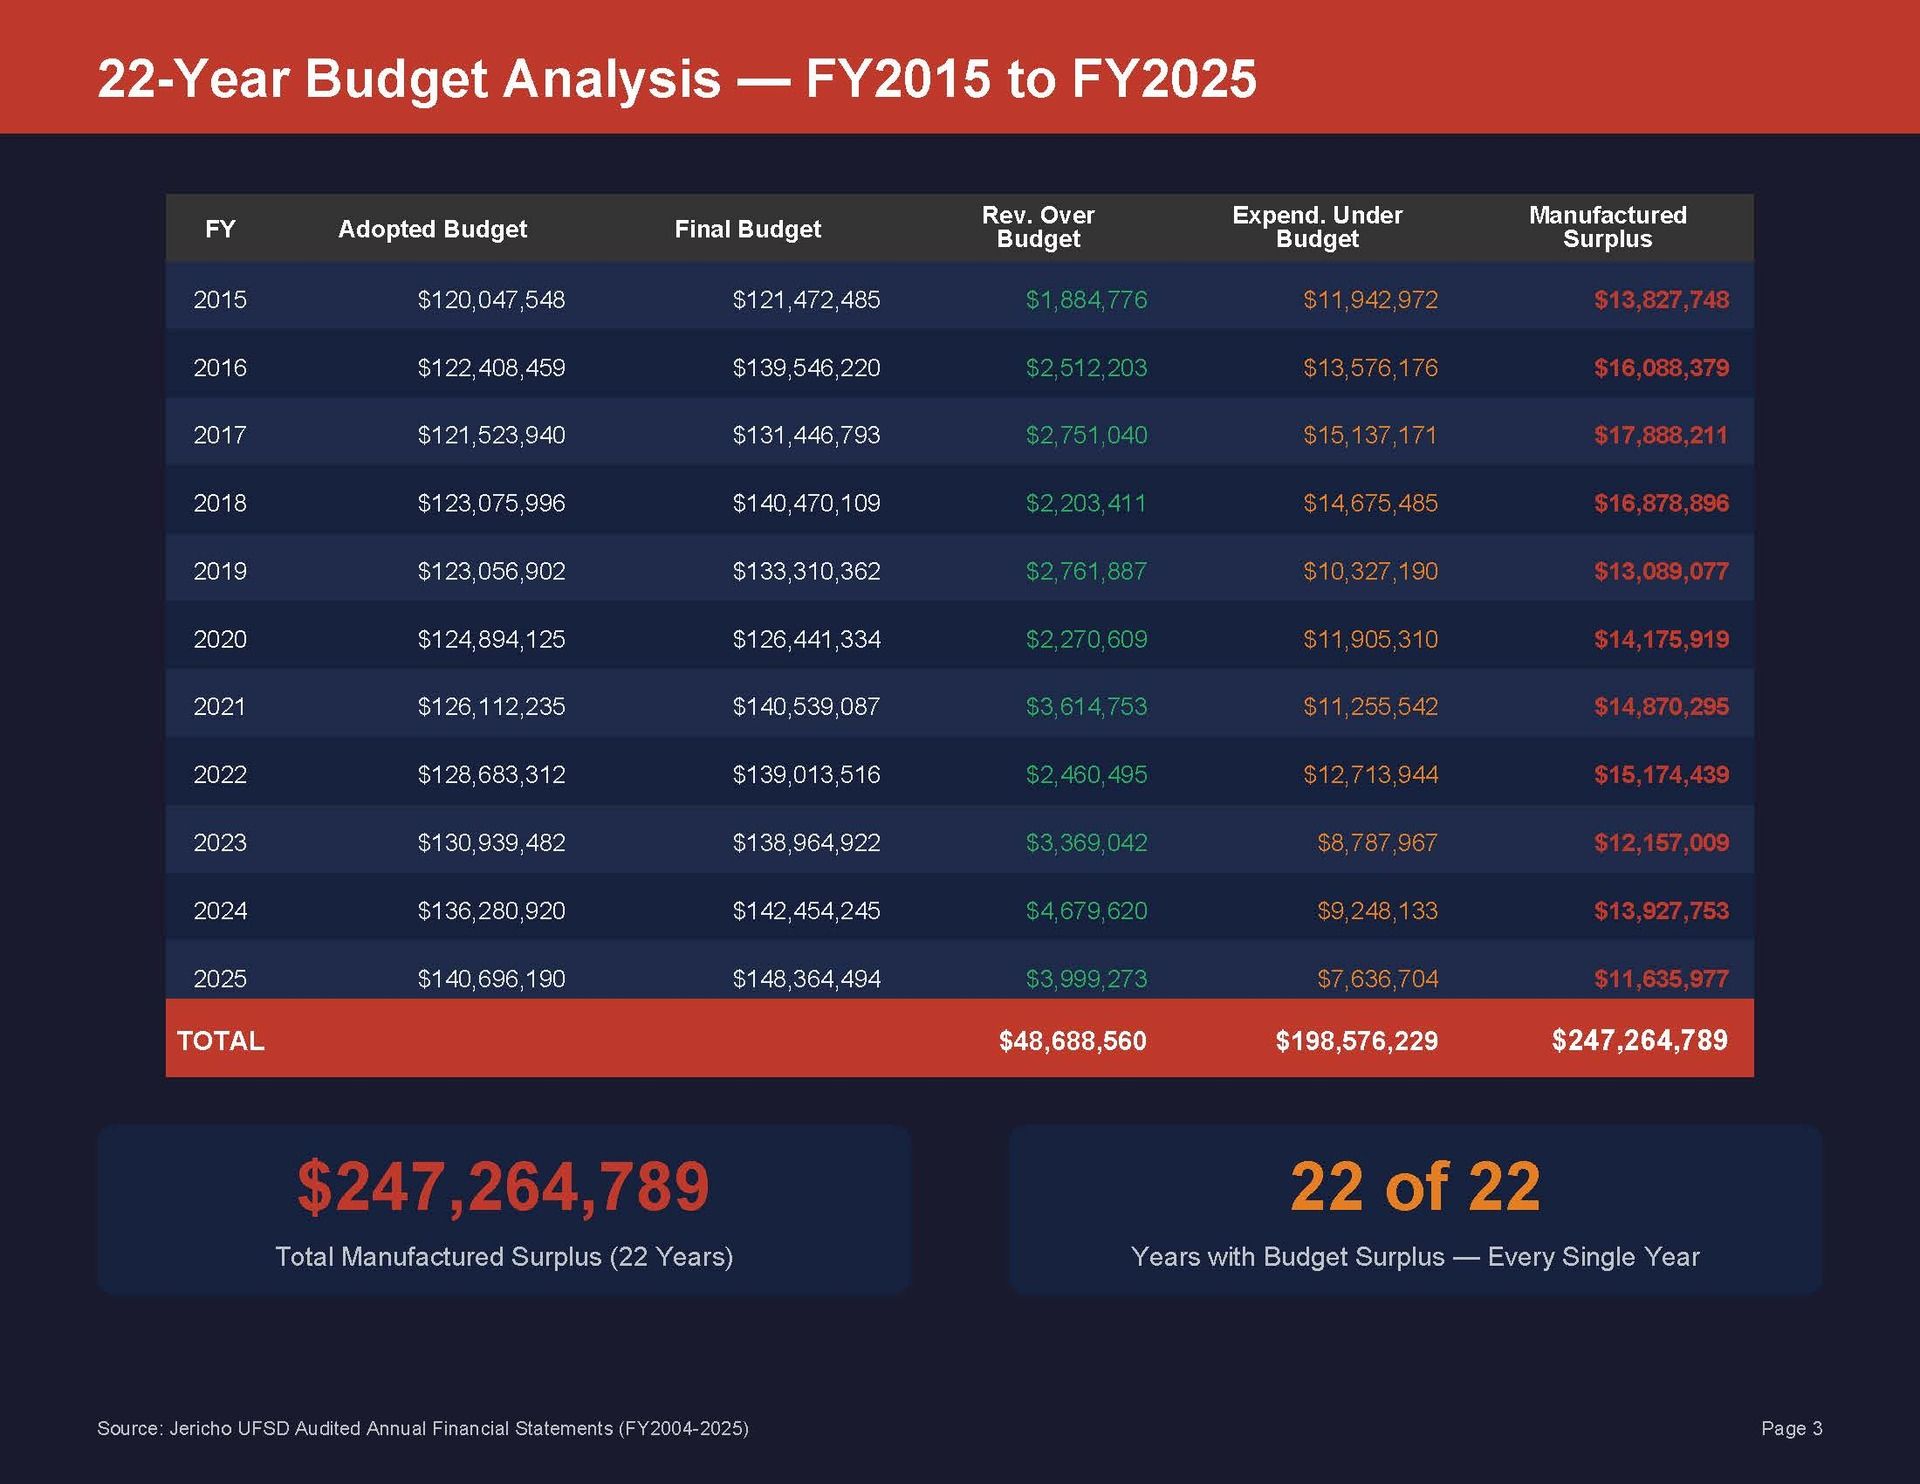Viewport: 1920px width, 1484px height.
Task: Click the 'Expend. Under Budget' column header
Action: coord(1317,227)
